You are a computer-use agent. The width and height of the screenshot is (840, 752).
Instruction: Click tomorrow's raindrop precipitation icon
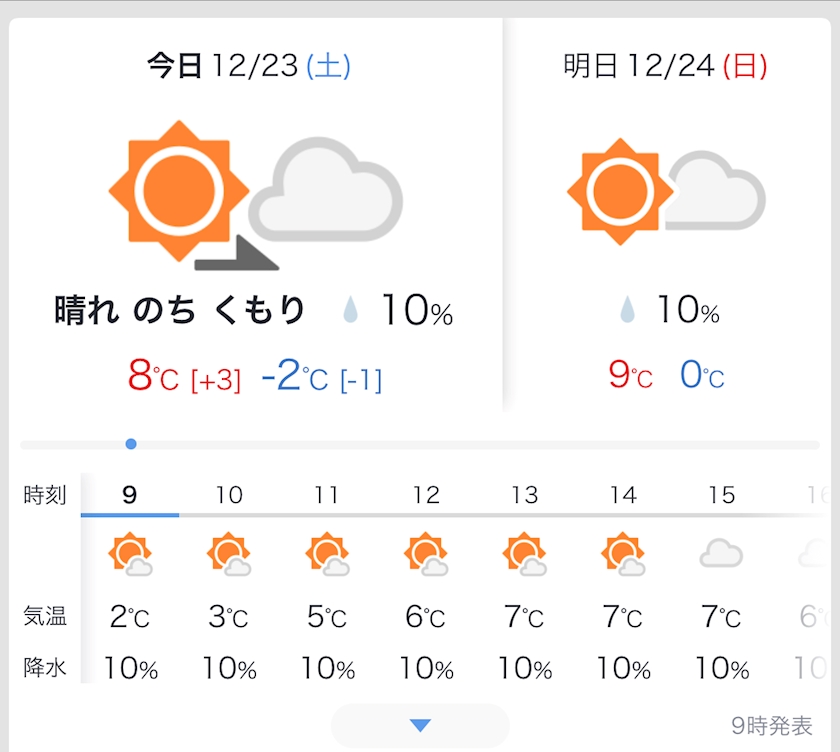click(627, 311)
